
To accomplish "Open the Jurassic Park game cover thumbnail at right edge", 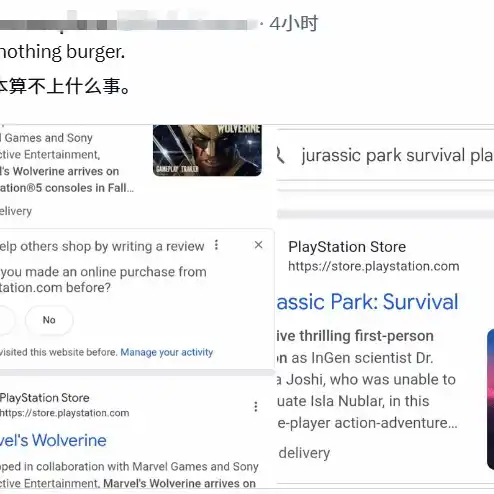I will 490,400.
